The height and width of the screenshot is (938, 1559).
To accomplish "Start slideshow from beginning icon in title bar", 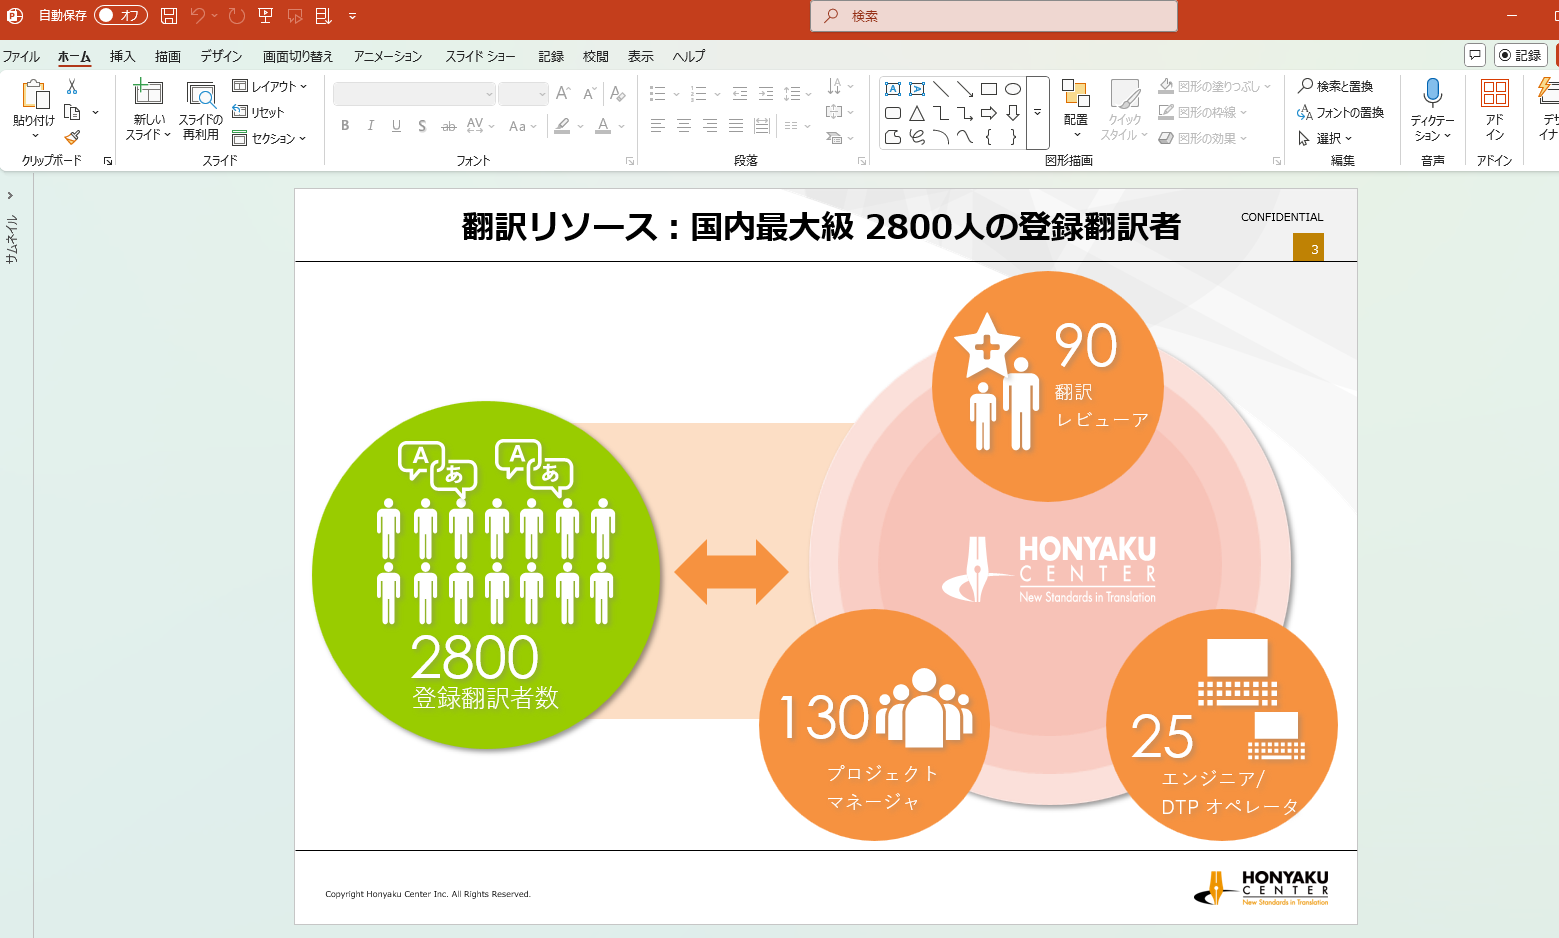I will coord(265,16).
